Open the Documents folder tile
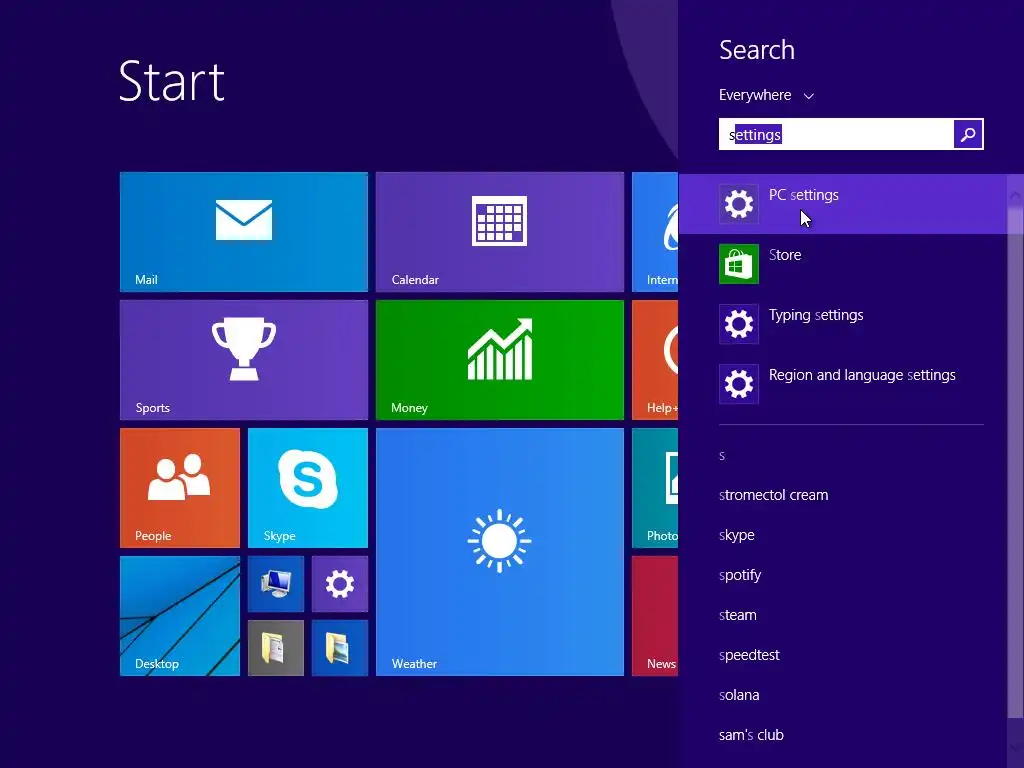 click(x=276, y=648)
